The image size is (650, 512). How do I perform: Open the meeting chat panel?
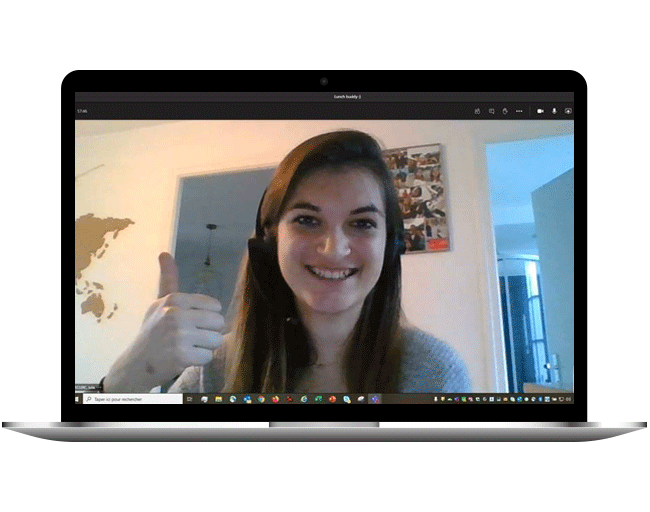[x=492, y=111]
